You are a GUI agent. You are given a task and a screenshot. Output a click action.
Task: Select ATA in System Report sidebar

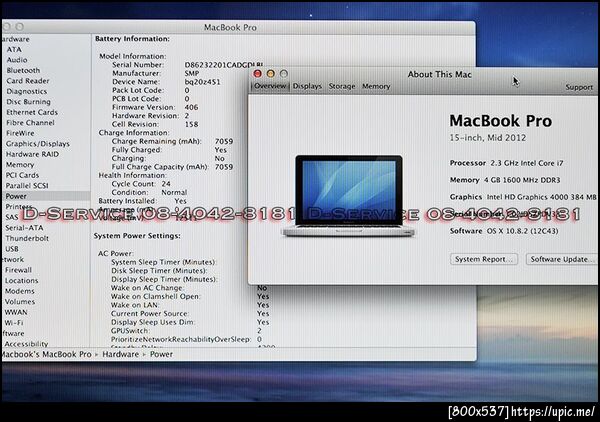14,49
